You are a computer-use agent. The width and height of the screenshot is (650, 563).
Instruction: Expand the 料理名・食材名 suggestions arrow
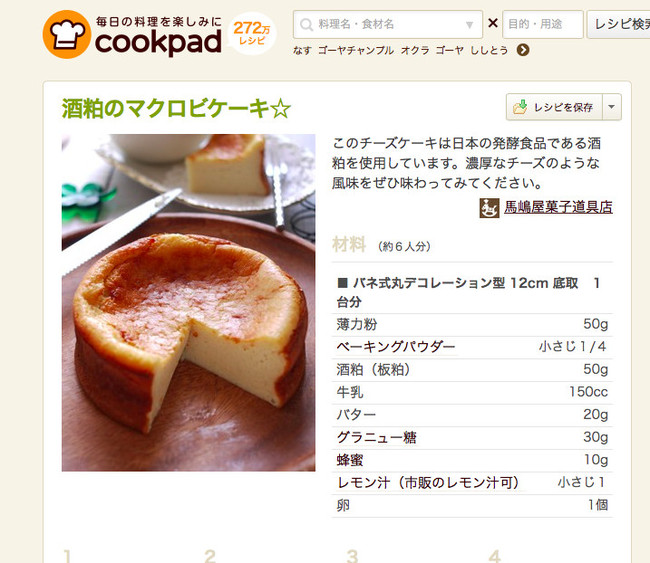pos(469,25)
